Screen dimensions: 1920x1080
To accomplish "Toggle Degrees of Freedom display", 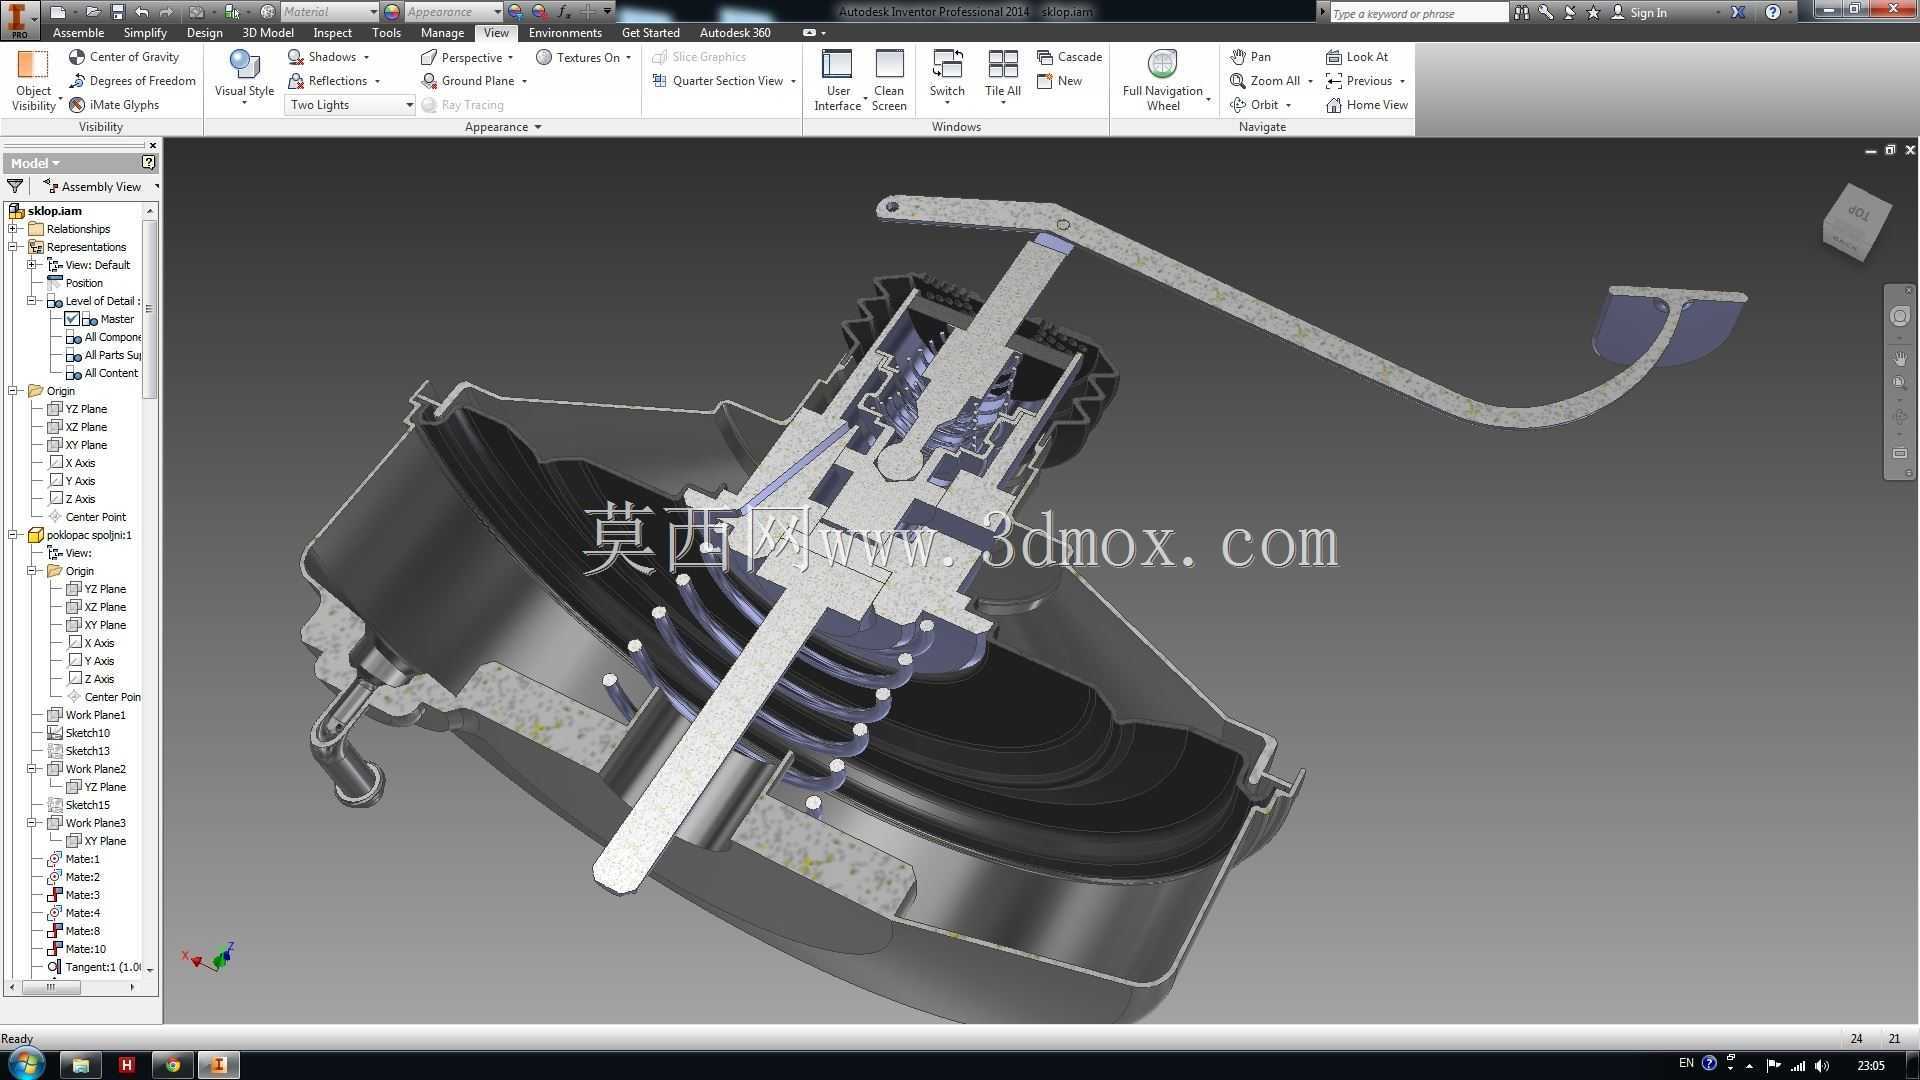I will point(132,81).
